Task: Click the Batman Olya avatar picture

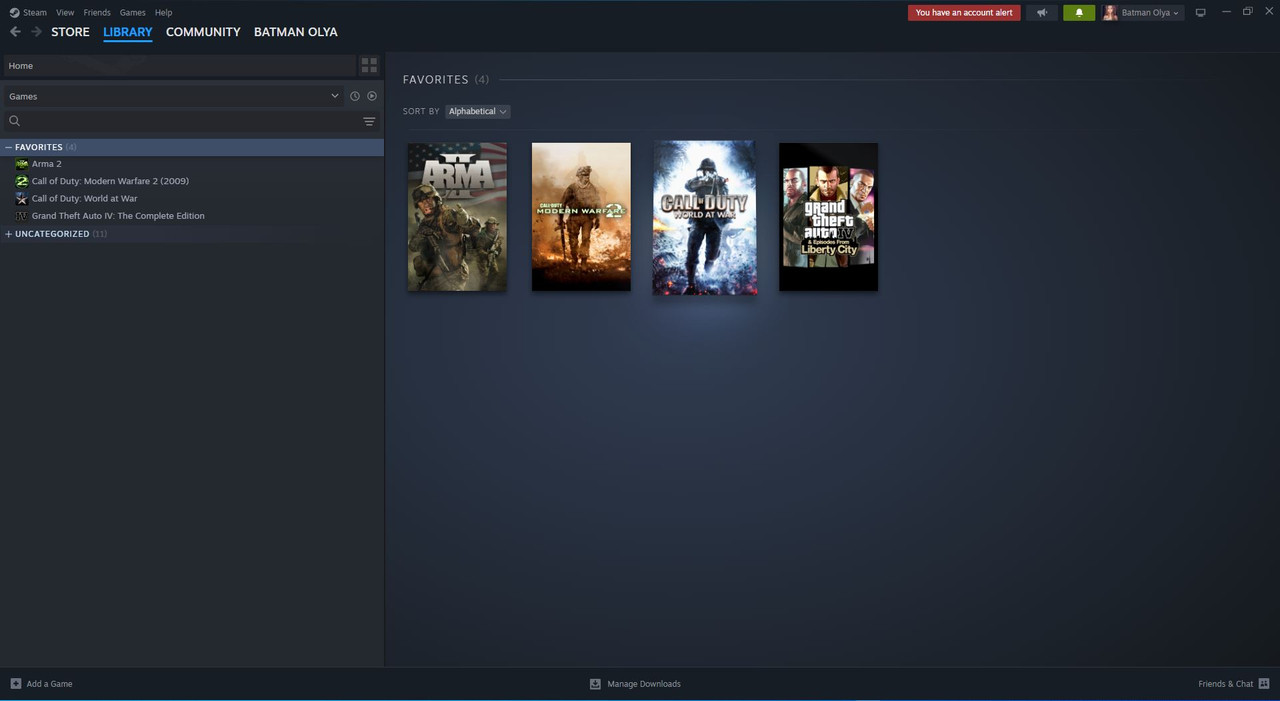Action: [1110, 13]
